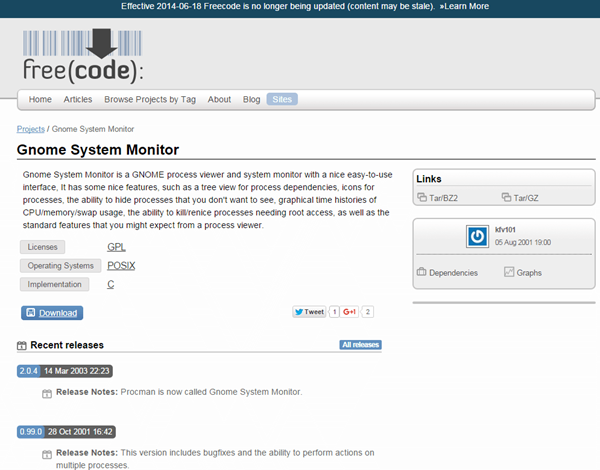Click the Dependencies briefcase icon
The image size is (600, 470).
421,272
